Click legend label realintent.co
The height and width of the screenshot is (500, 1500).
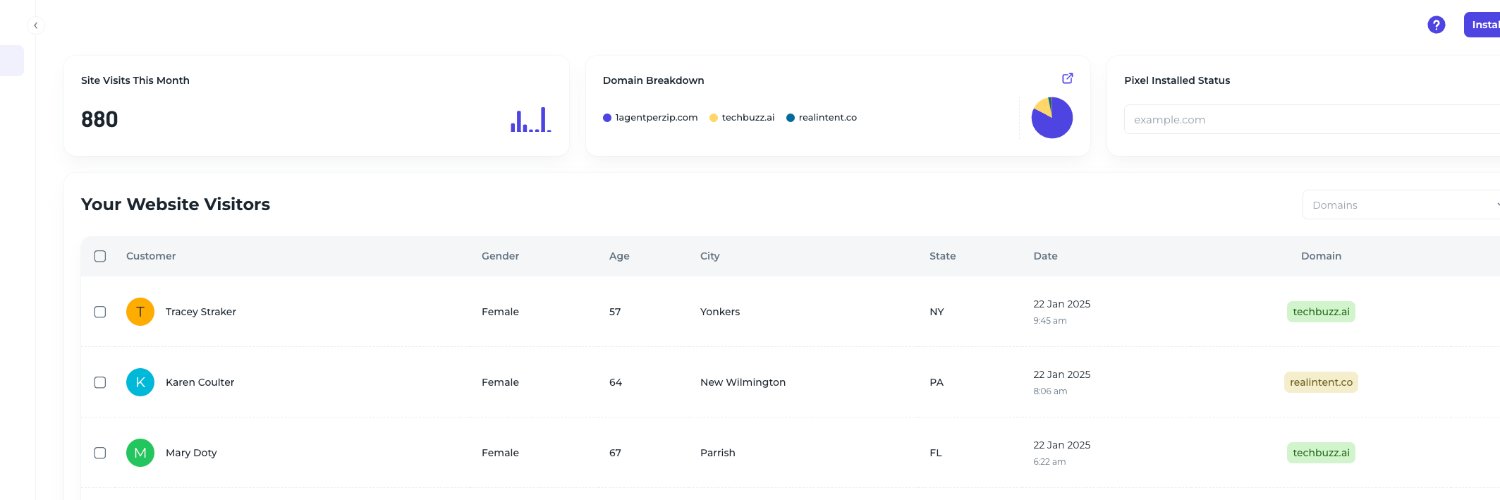coord(827,118)
